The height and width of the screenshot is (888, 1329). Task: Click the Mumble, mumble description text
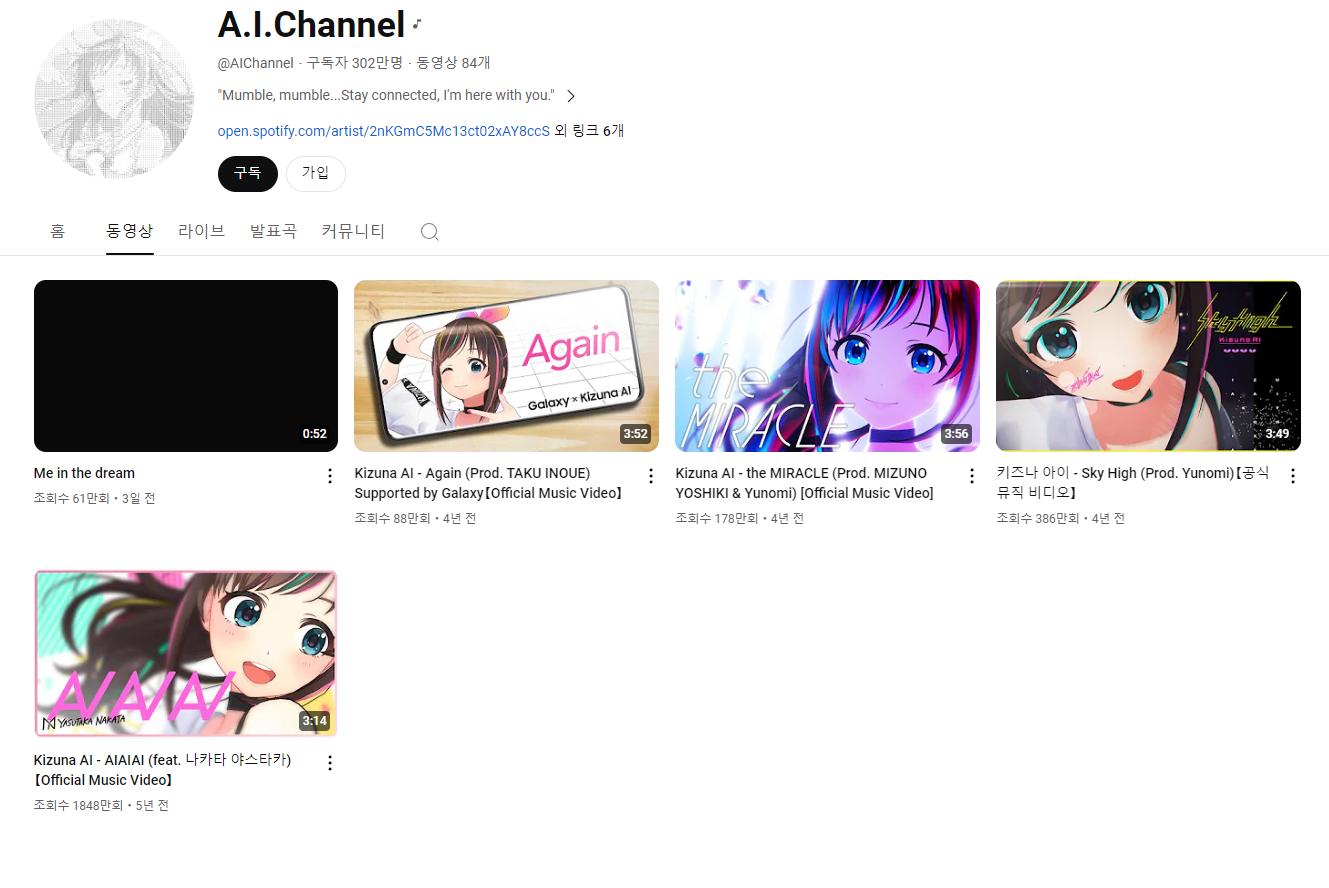click(x=386, y=96)
